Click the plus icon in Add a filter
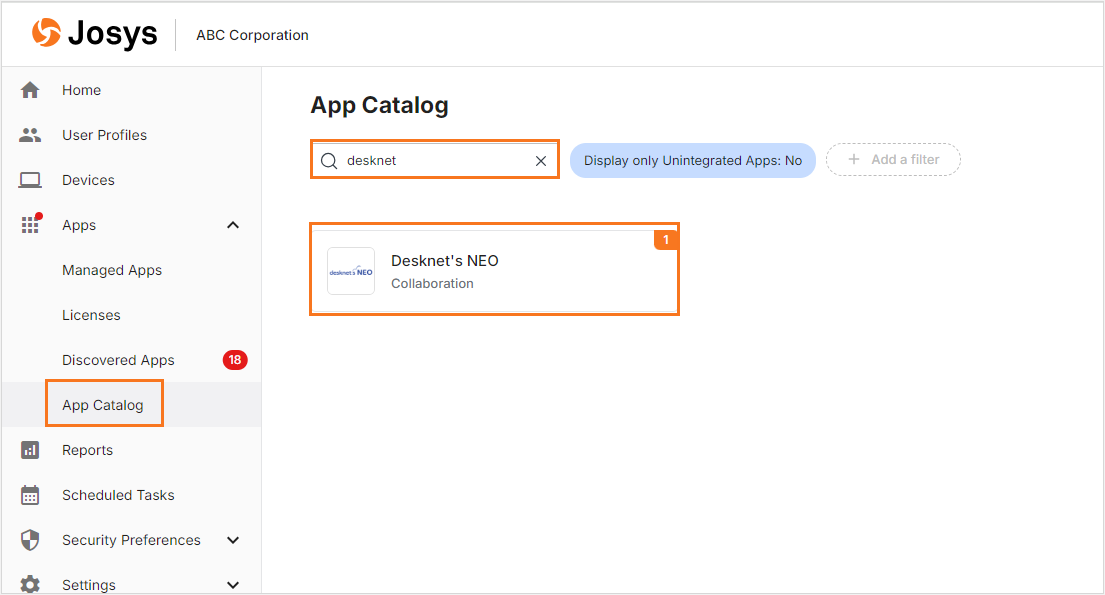The height and width of the screenshot is (595, 1105). click(x=853, y=159)
